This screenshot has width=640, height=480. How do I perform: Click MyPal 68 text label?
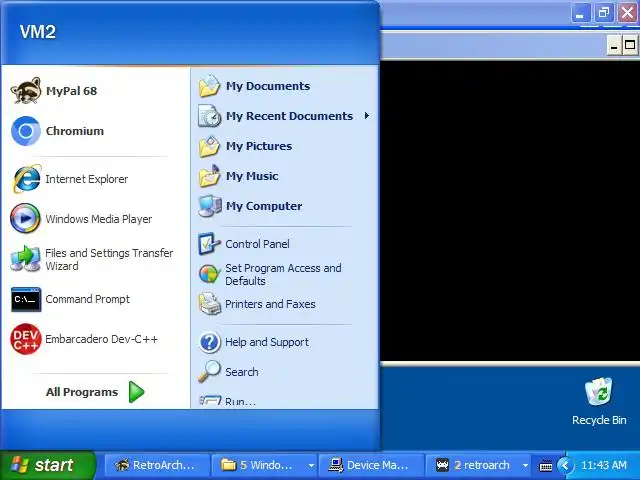click(x=71, y=91)
